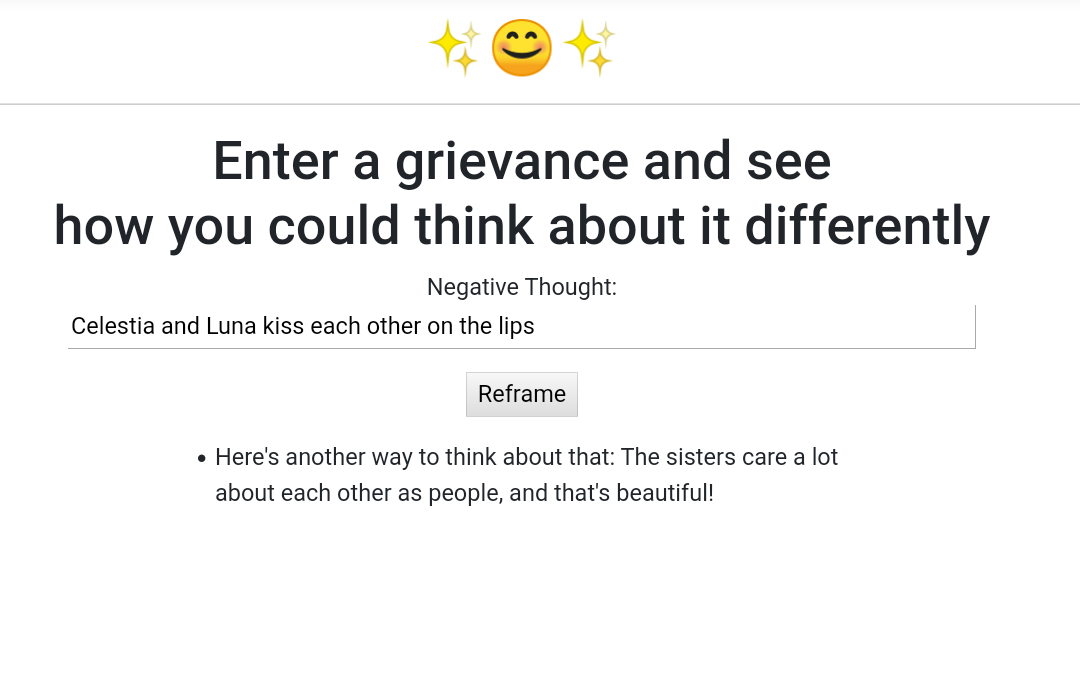The height and width of the screenshot is (696, 1080).
Task: Click the word "grievance" in the heading
Action: coord(511,161)
